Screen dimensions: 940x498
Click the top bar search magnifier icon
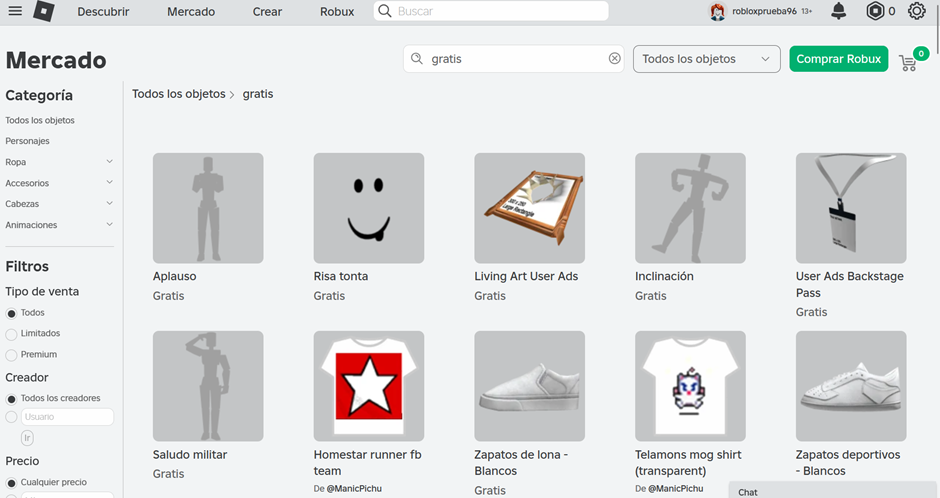385,11
